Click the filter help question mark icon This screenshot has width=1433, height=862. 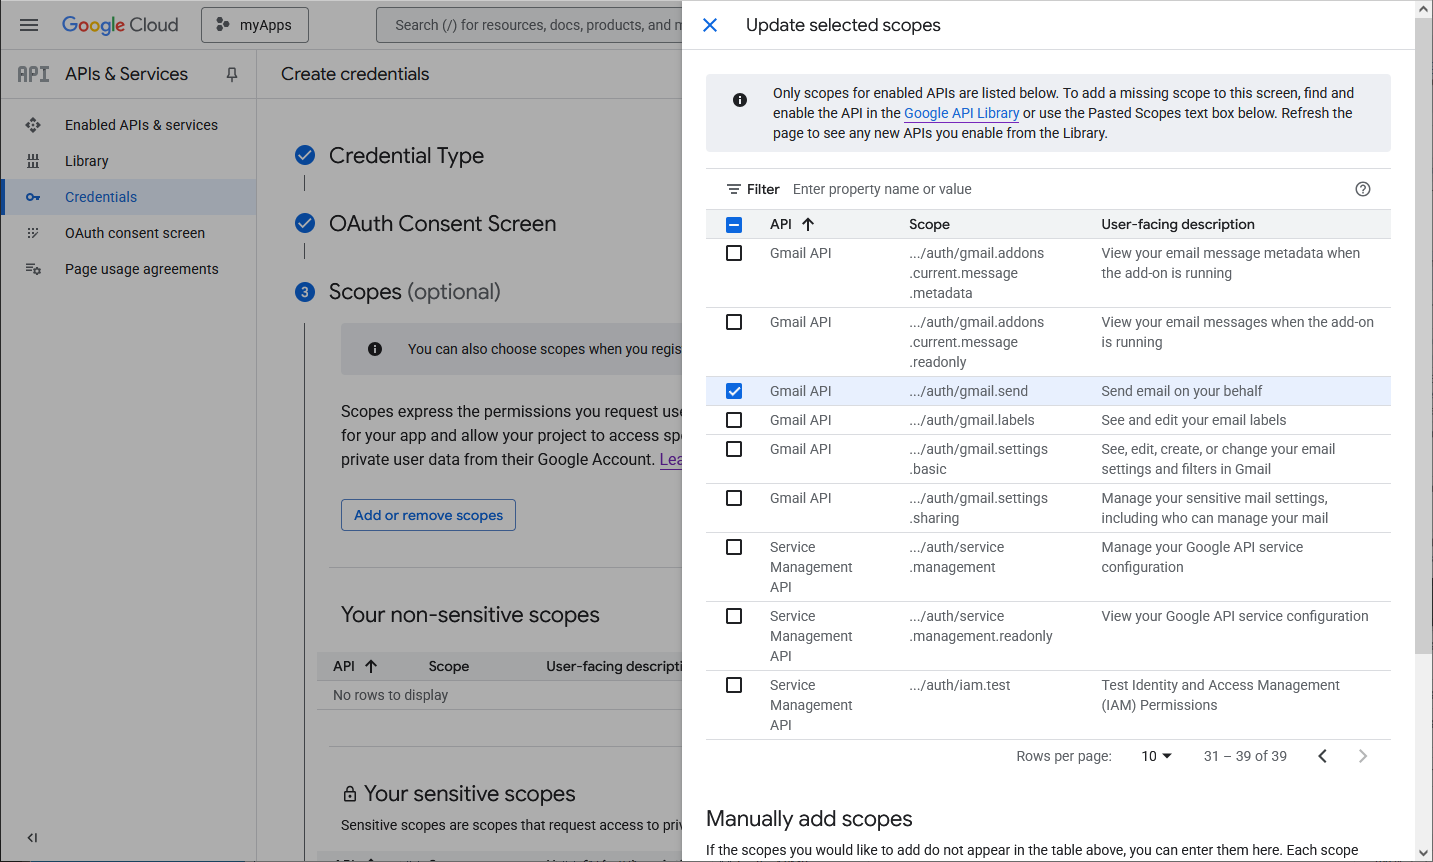pyautogui.click(x=1362, y=189)
